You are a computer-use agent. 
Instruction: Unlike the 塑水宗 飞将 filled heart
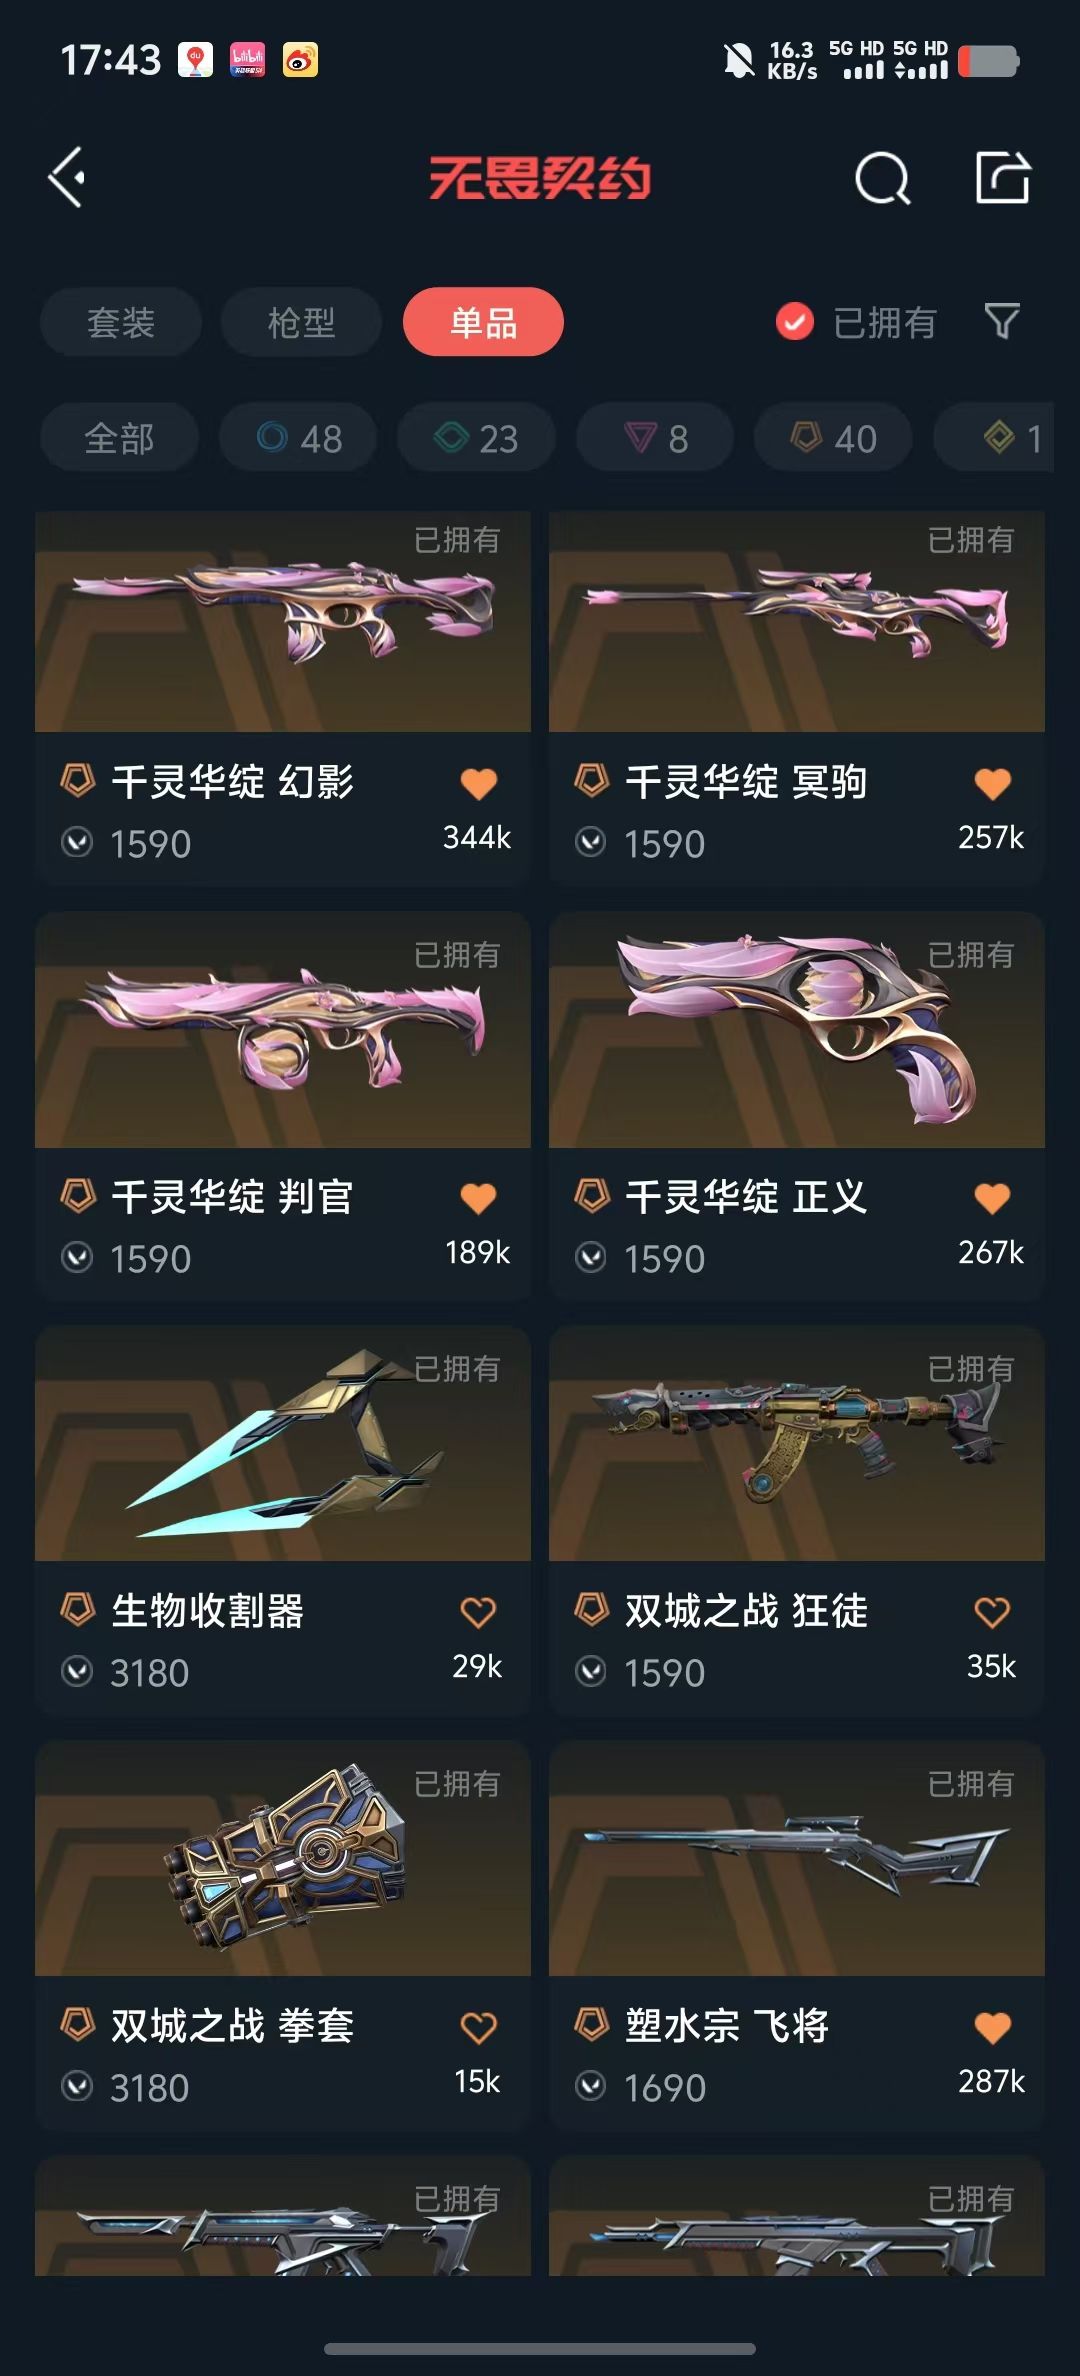pos(992,2027)
